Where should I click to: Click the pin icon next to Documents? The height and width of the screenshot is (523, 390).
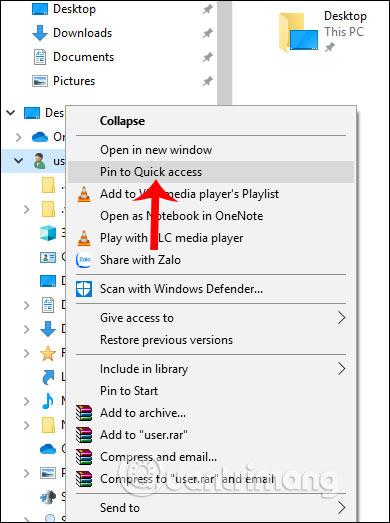[x=208, y=57]
